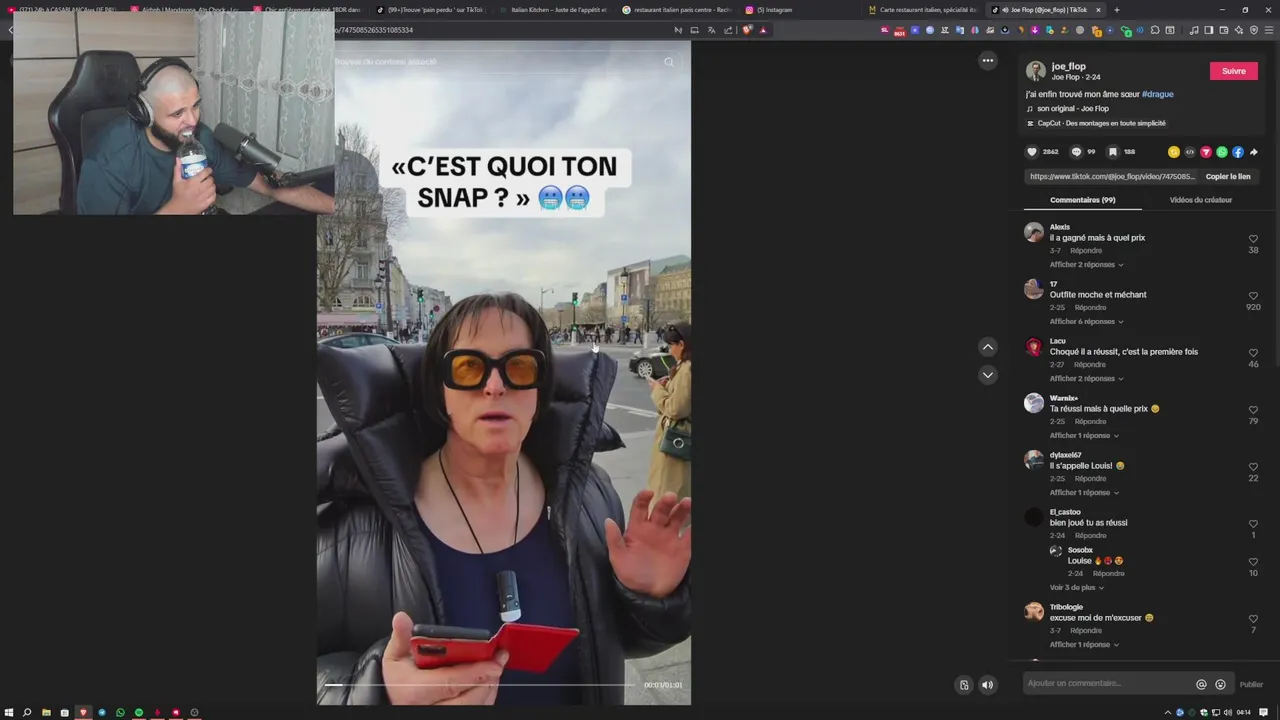Open the three-dots video options menu

click(988, 60)
